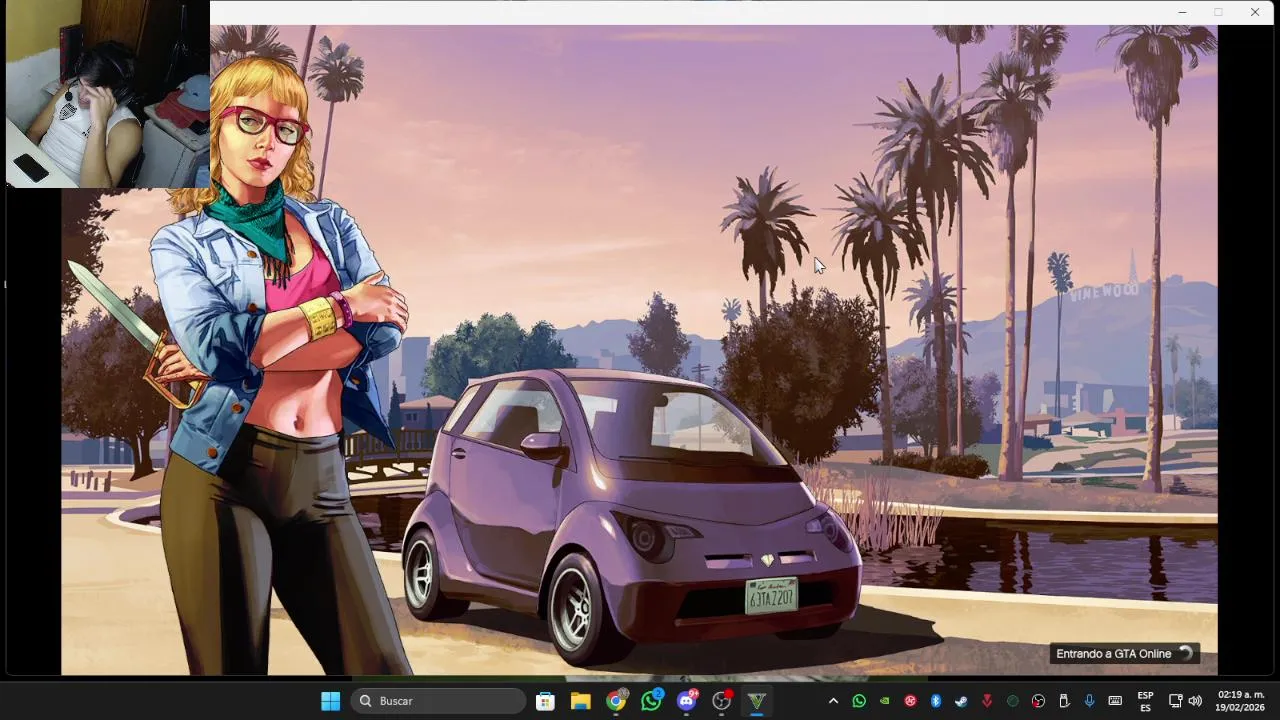
Task: Open the Bluetooth tray icon
Action: point(936,701)
